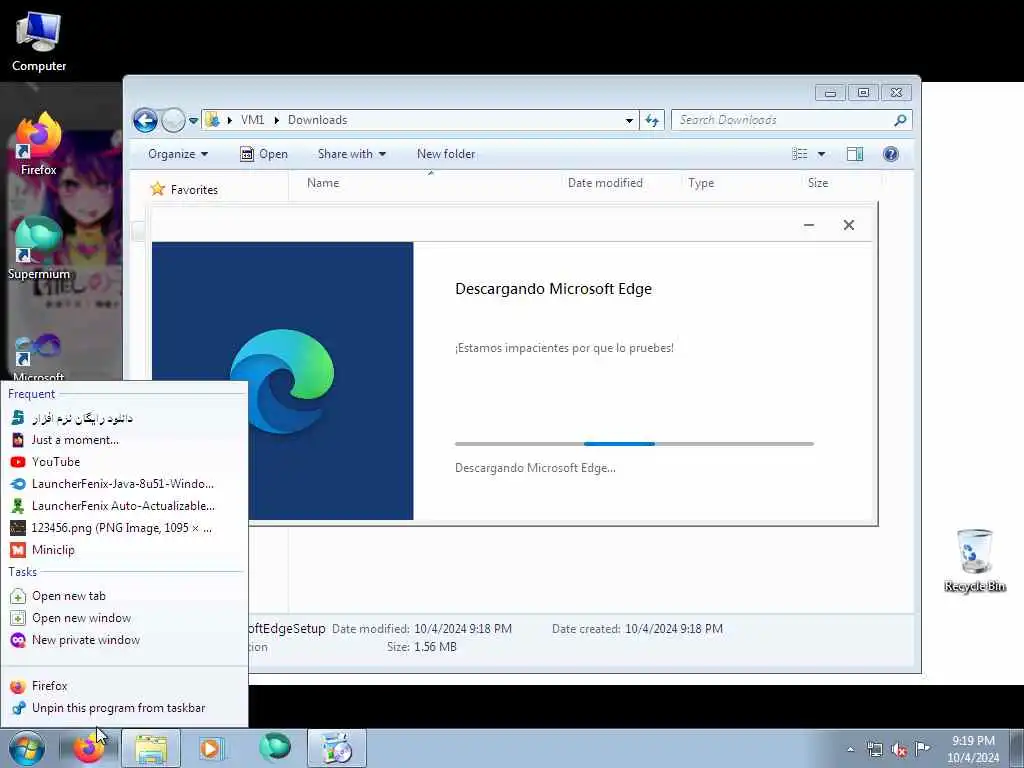Refresh the Downloads folder view
The width and height of the screenshot is (1024, 768).
[x=652, y=120]
